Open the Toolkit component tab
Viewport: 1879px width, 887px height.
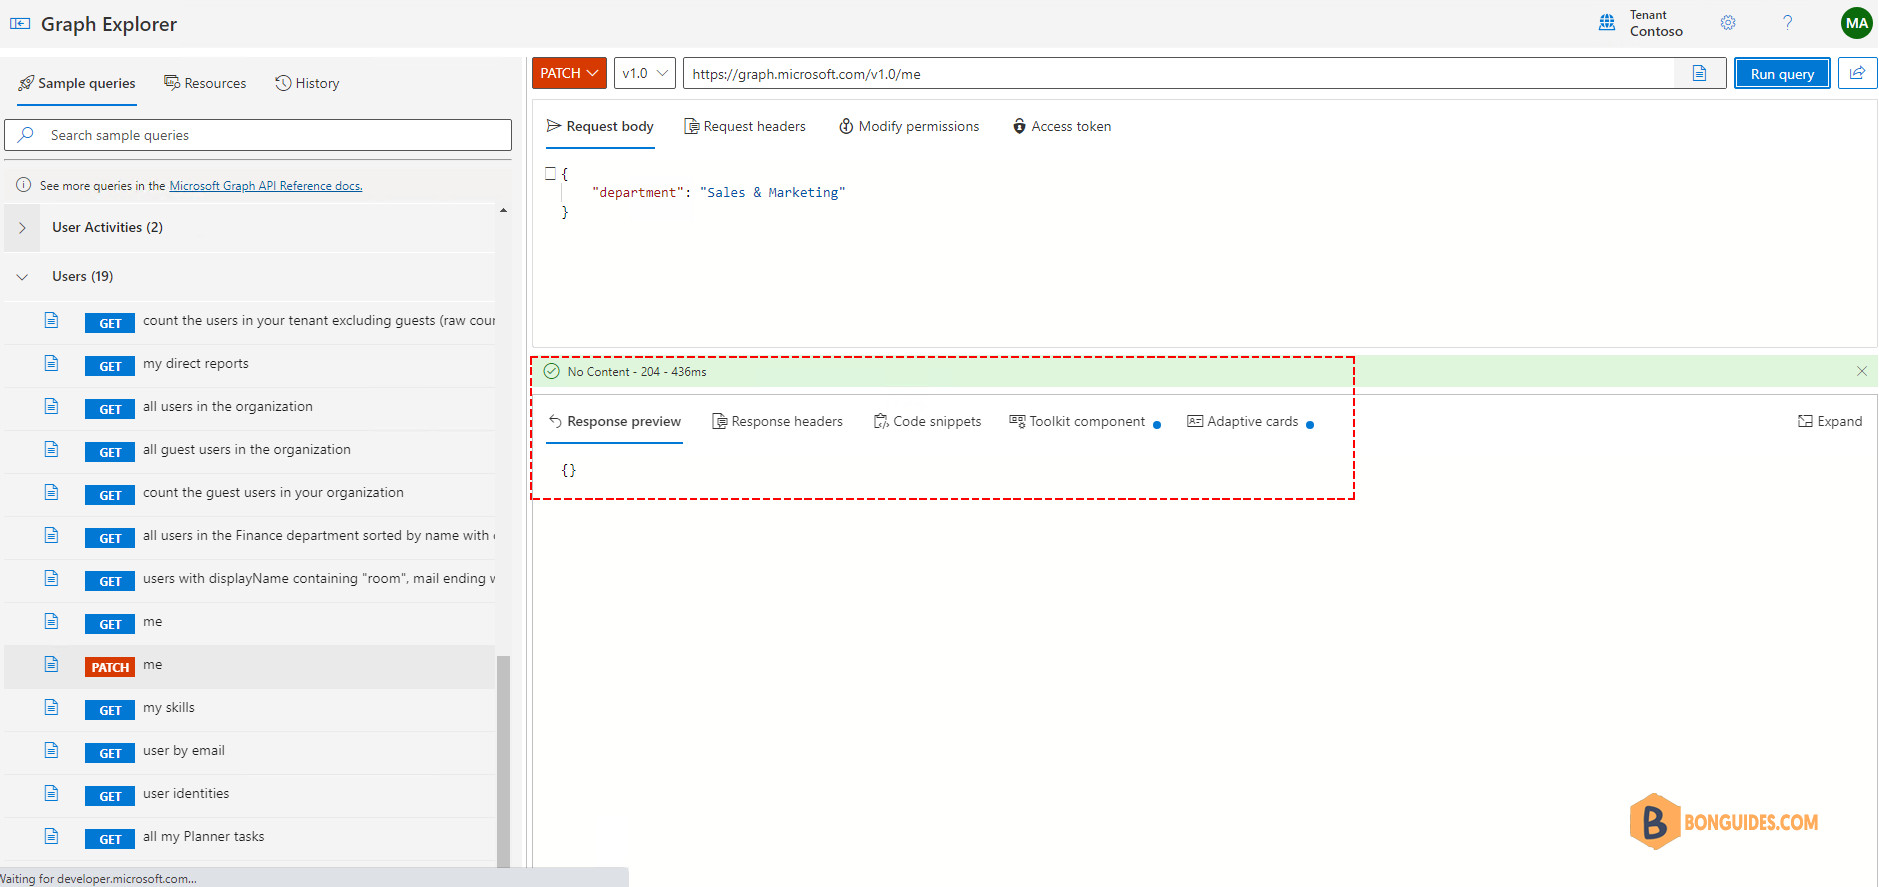1084,421
